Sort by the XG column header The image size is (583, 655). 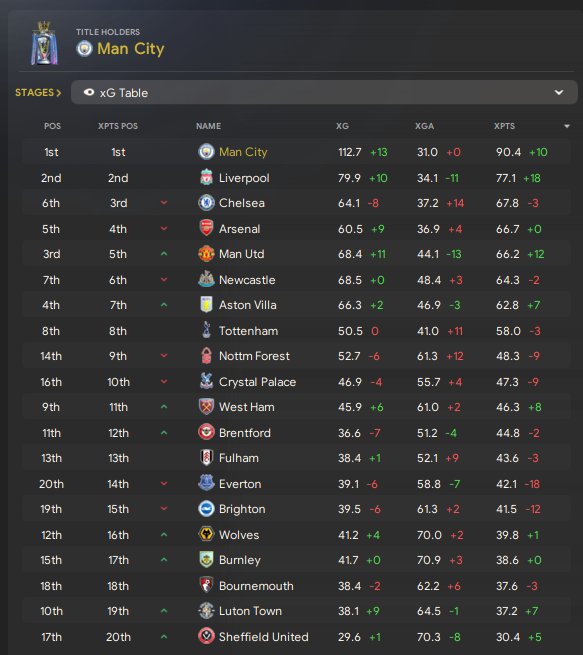click(342, 126)
